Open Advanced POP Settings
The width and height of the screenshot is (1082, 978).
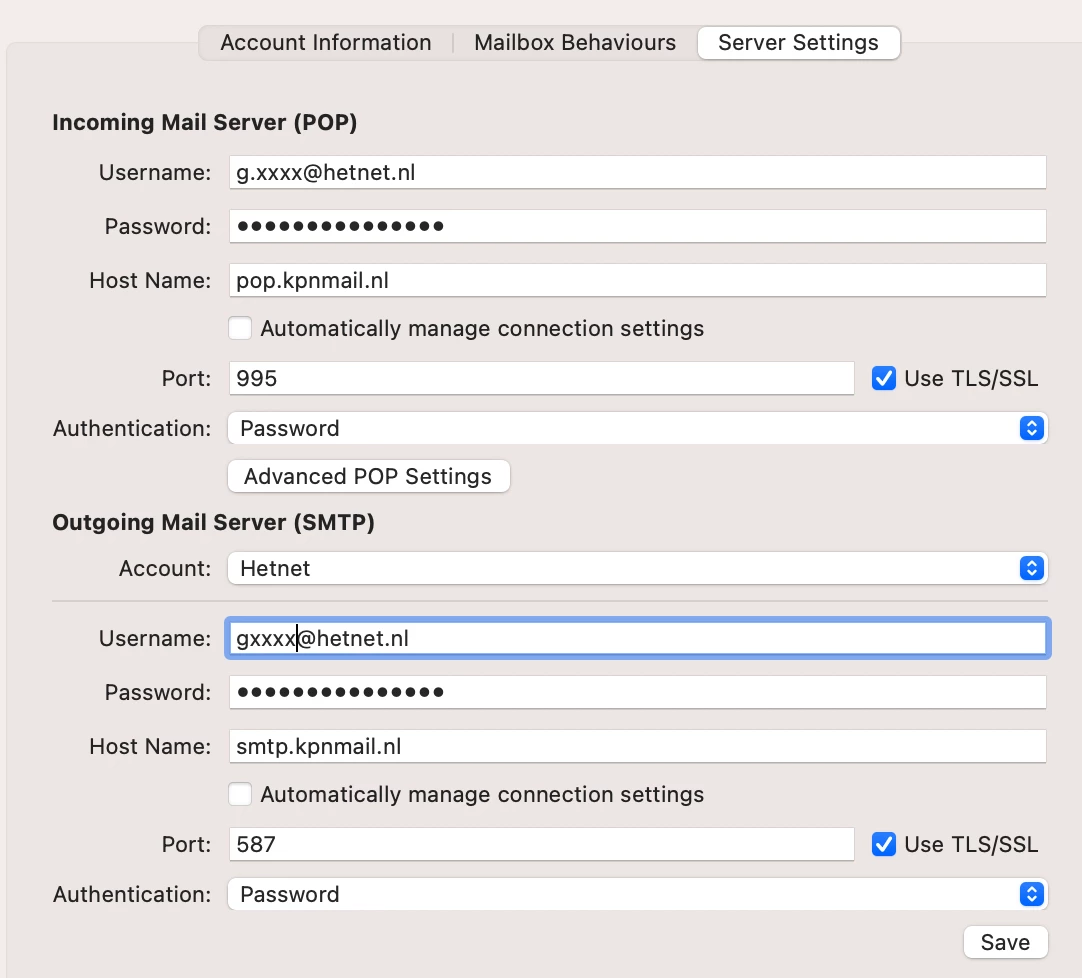pyautogui.click(x=368, y=476)
